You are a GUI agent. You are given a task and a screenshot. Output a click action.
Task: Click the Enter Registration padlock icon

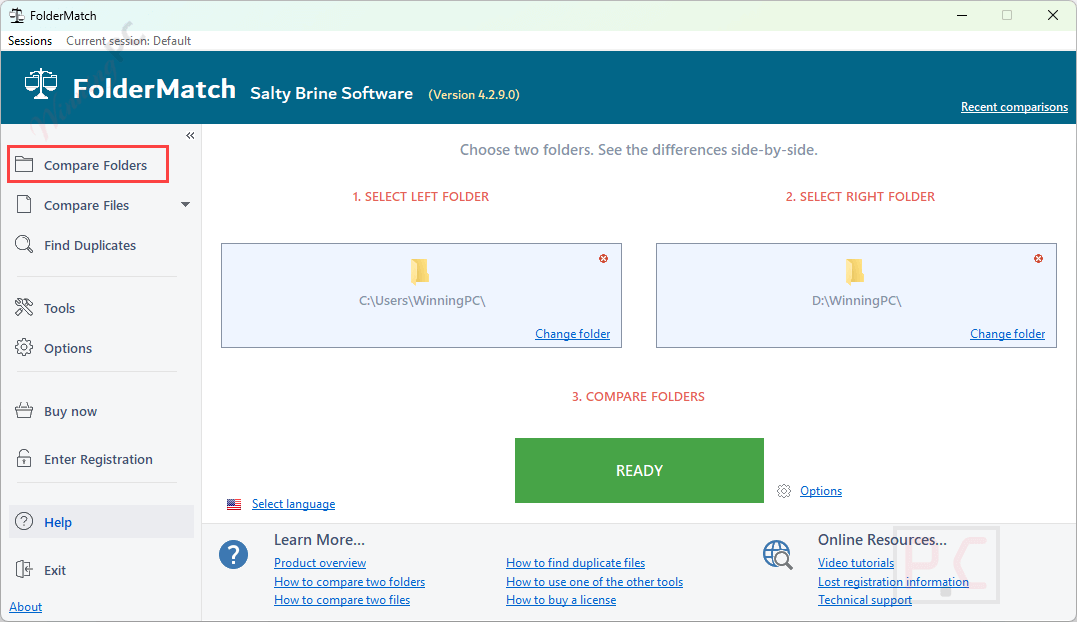24,458
